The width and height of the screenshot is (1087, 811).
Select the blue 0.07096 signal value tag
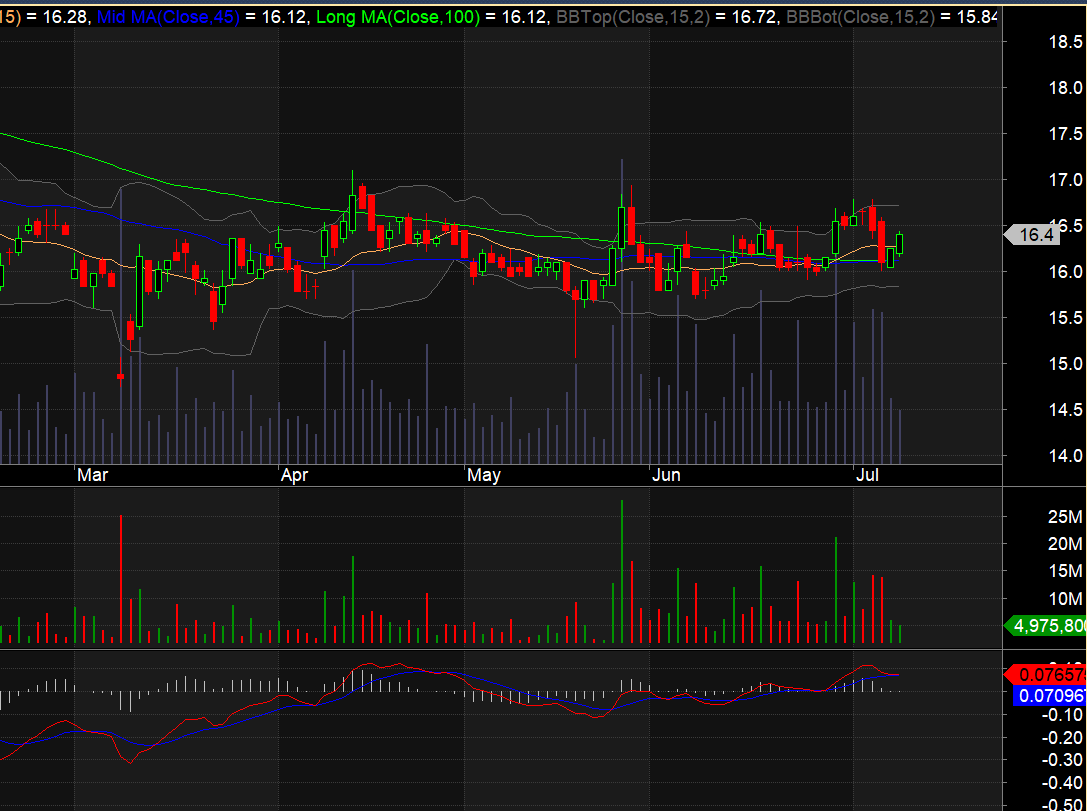click(1050, 695)
